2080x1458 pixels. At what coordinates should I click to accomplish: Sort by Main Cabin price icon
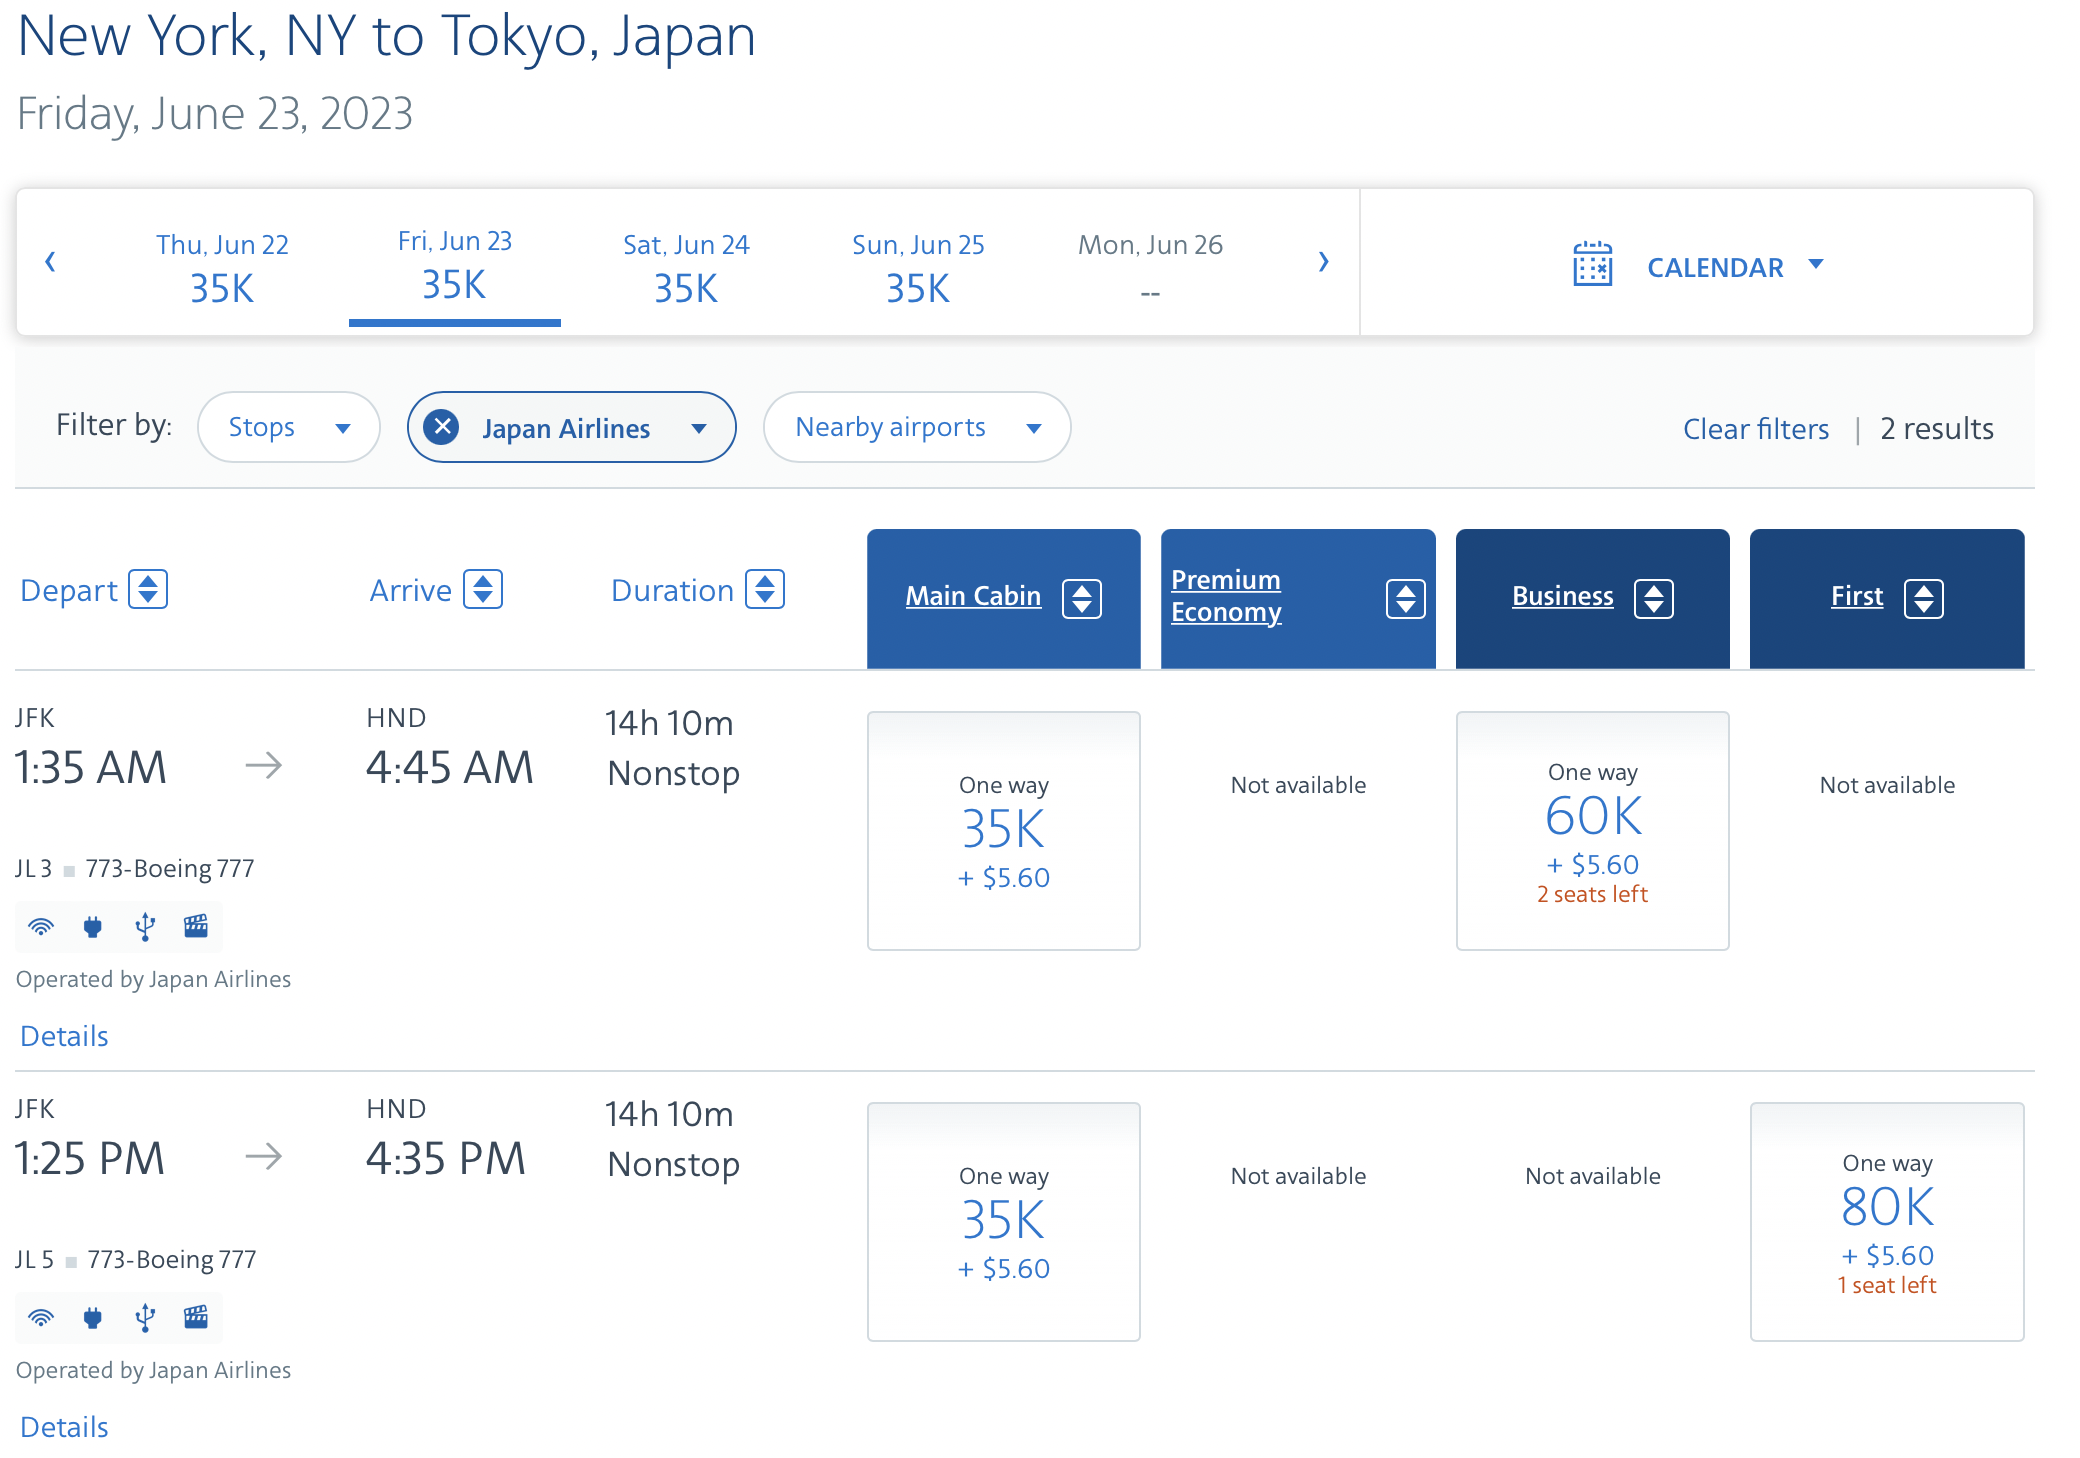point(1081,598)
